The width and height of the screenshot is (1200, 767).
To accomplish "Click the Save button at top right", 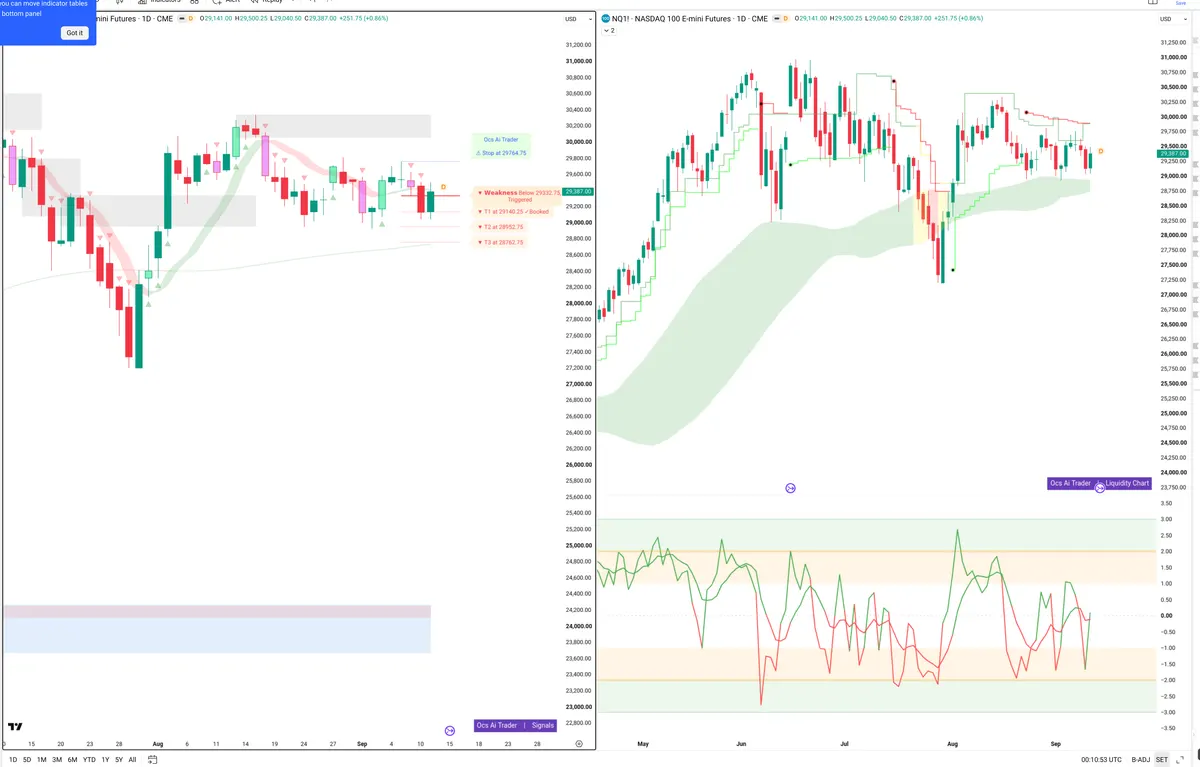I will coord(1183,3).
